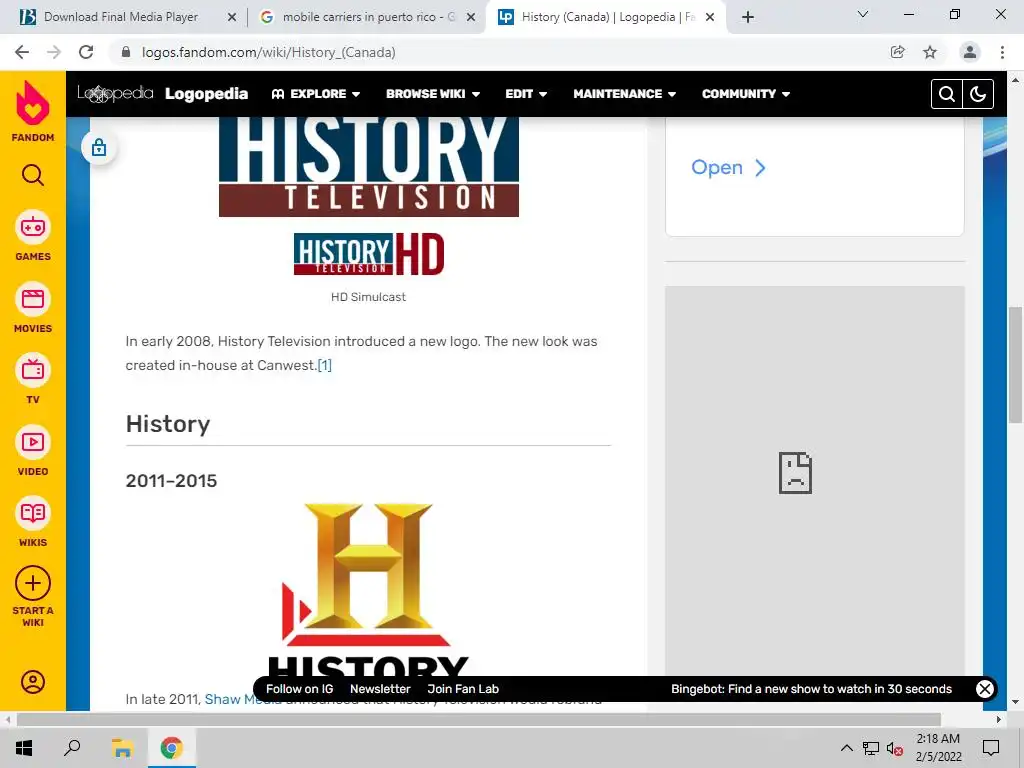Click the Bingebot find a show text
Screen dimensions: 1024x768
pos(811,689)
